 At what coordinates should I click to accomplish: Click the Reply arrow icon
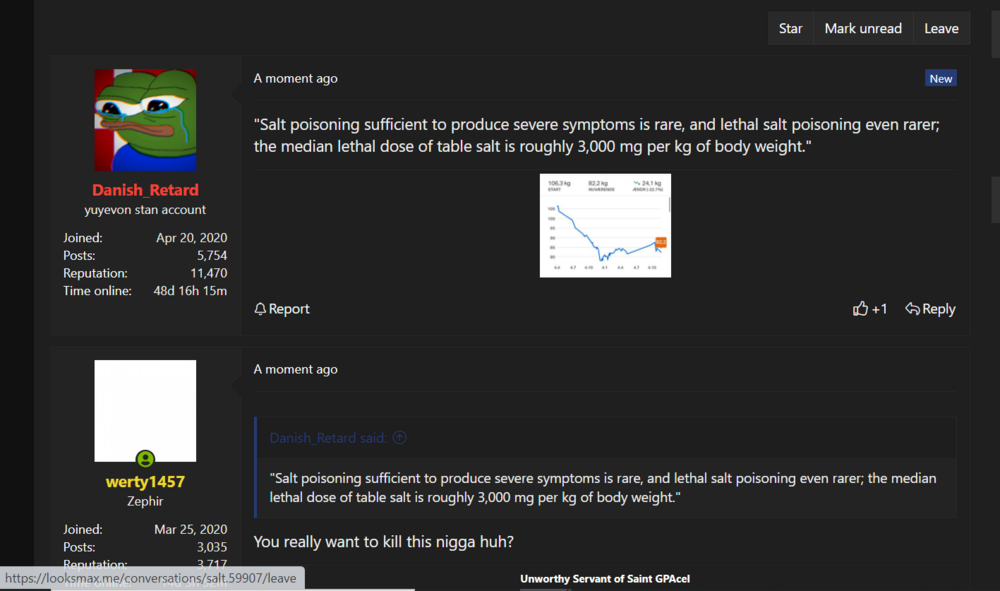tap(912, 309)
